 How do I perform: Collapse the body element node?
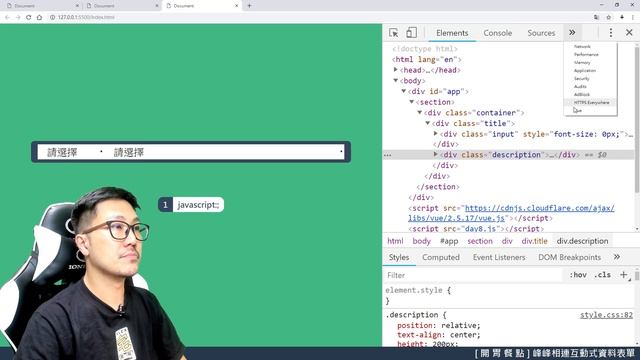(396, 80)
